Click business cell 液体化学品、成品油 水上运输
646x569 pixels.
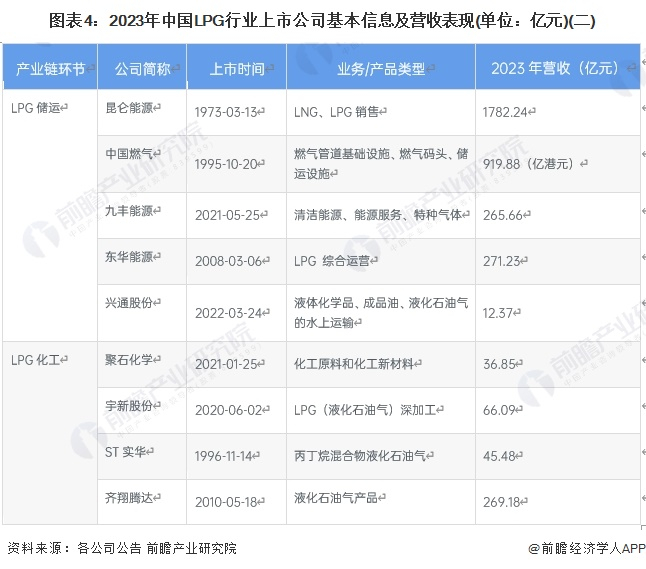[x=381, y=313]
